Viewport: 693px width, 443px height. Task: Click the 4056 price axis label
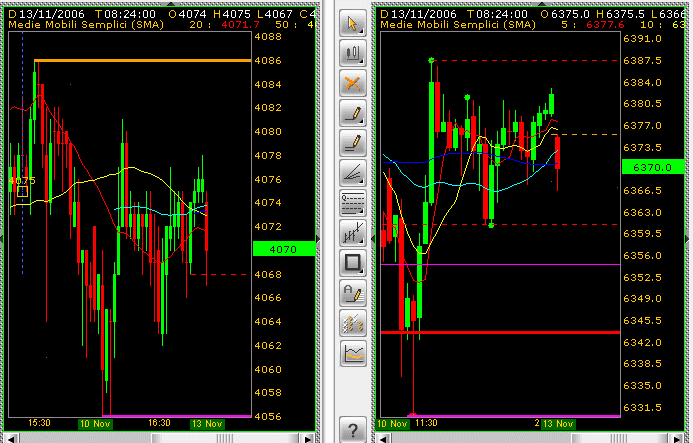(268, 416)
